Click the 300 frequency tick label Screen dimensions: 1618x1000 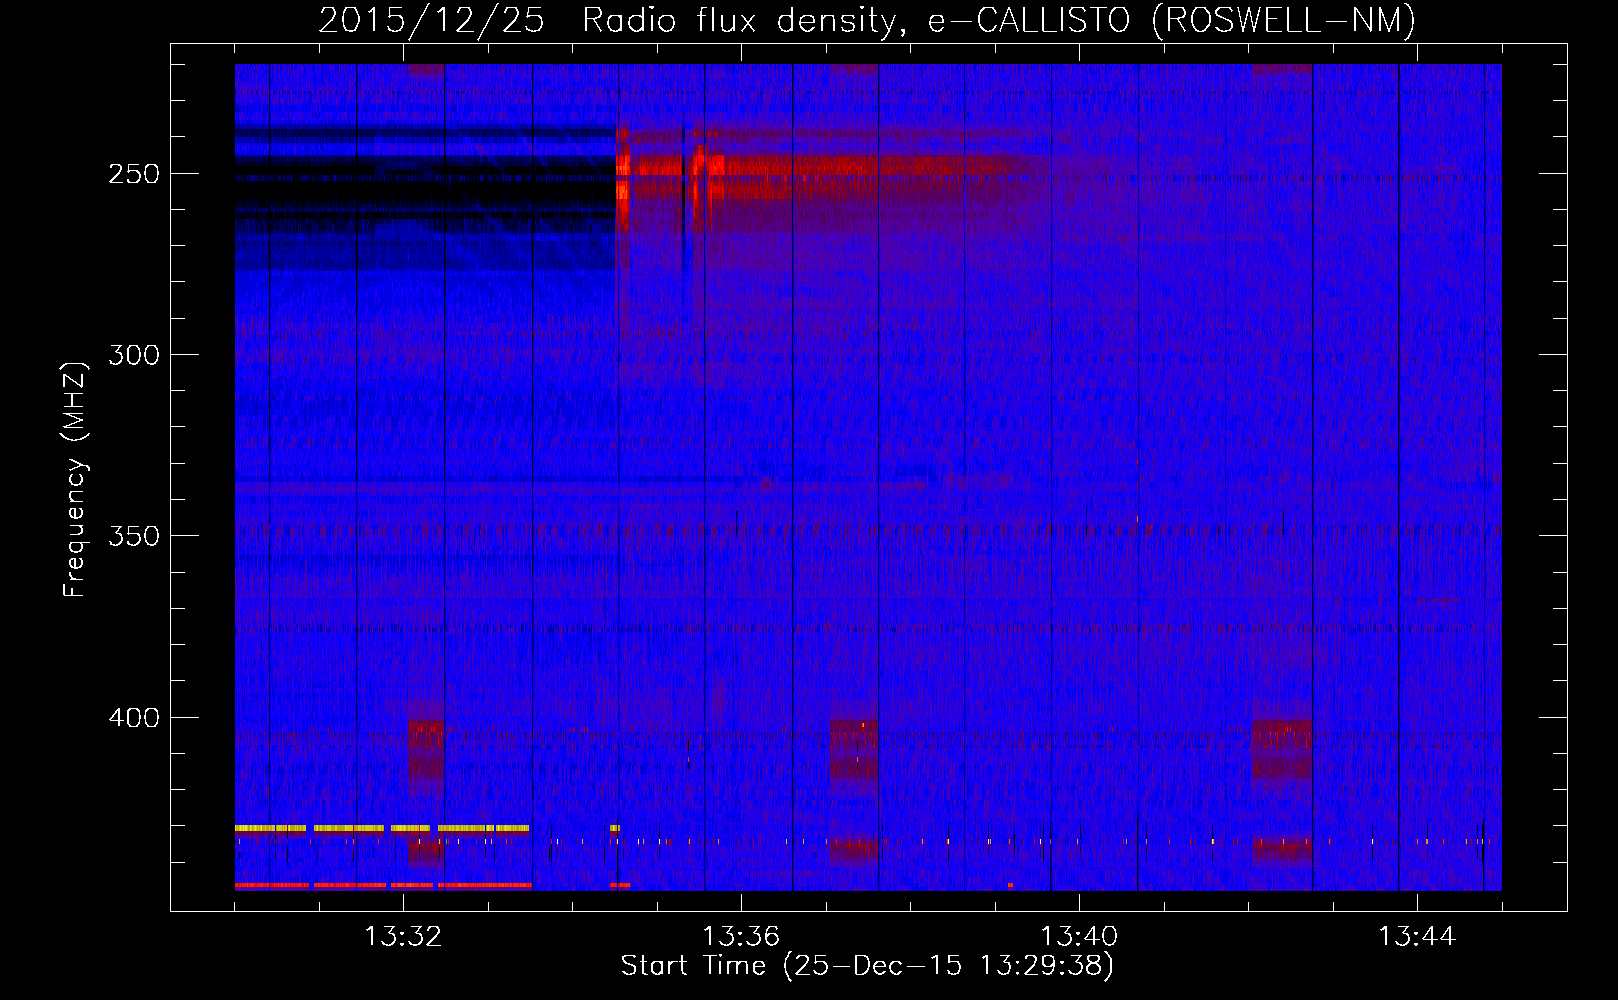point(134,355)
